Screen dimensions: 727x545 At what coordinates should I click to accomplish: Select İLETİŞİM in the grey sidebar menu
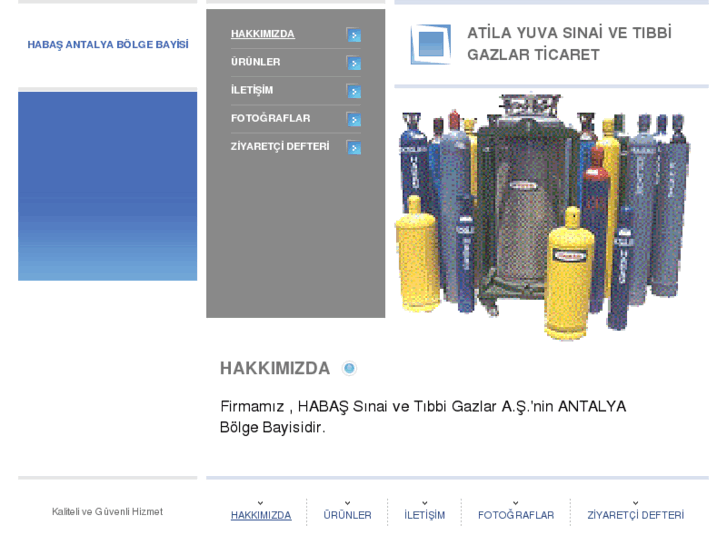point(252,90)
